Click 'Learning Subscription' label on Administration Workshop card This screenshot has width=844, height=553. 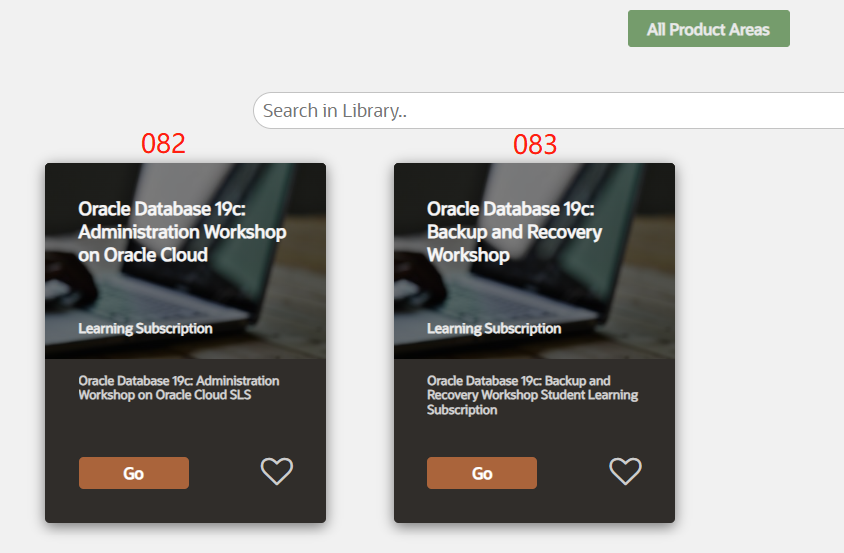(x=145, y=328)
